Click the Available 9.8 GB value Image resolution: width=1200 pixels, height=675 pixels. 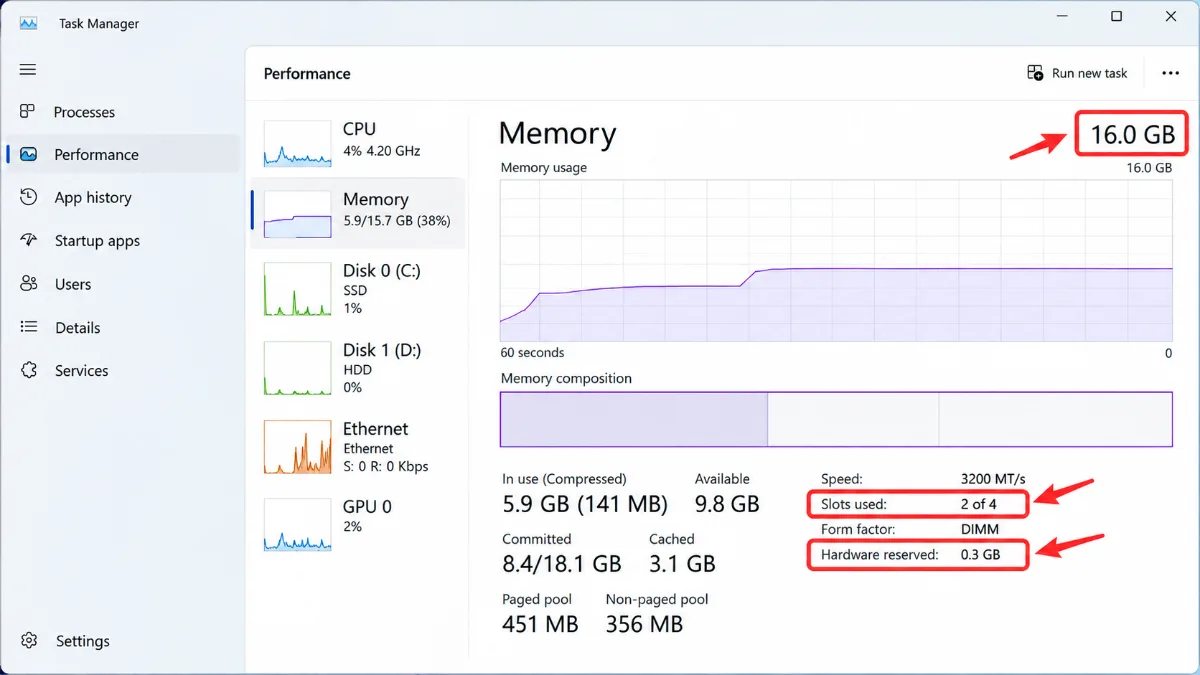click(x=727, y=504)
